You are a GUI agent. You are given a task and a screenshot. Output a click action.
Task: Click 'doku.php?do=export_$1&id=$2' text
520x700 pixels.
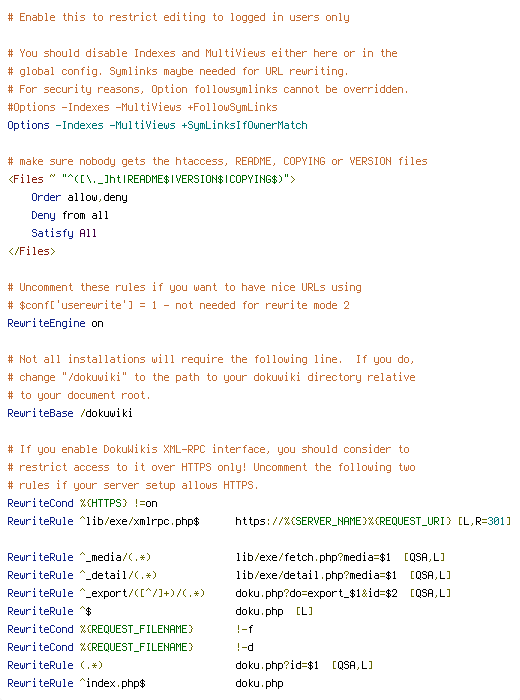(316, 593)
